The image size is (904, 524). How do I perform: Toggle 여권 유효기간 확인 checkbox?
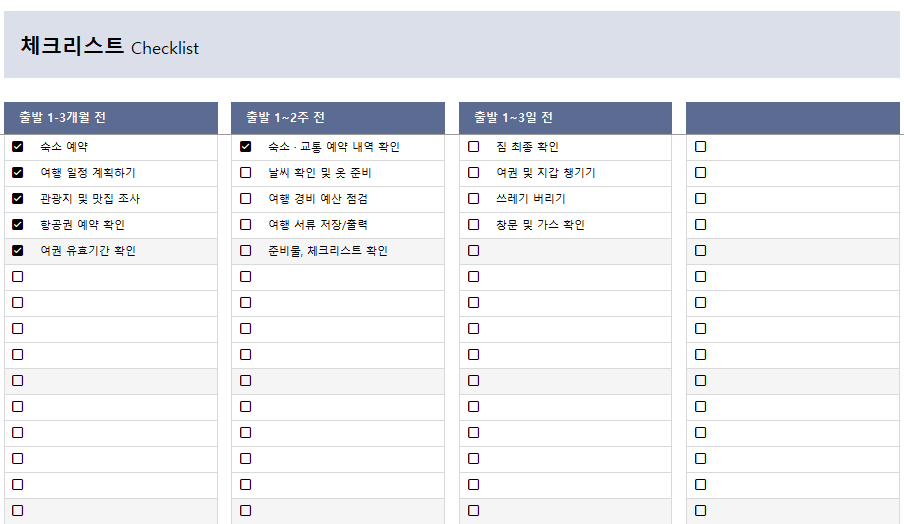click(18, 250)
